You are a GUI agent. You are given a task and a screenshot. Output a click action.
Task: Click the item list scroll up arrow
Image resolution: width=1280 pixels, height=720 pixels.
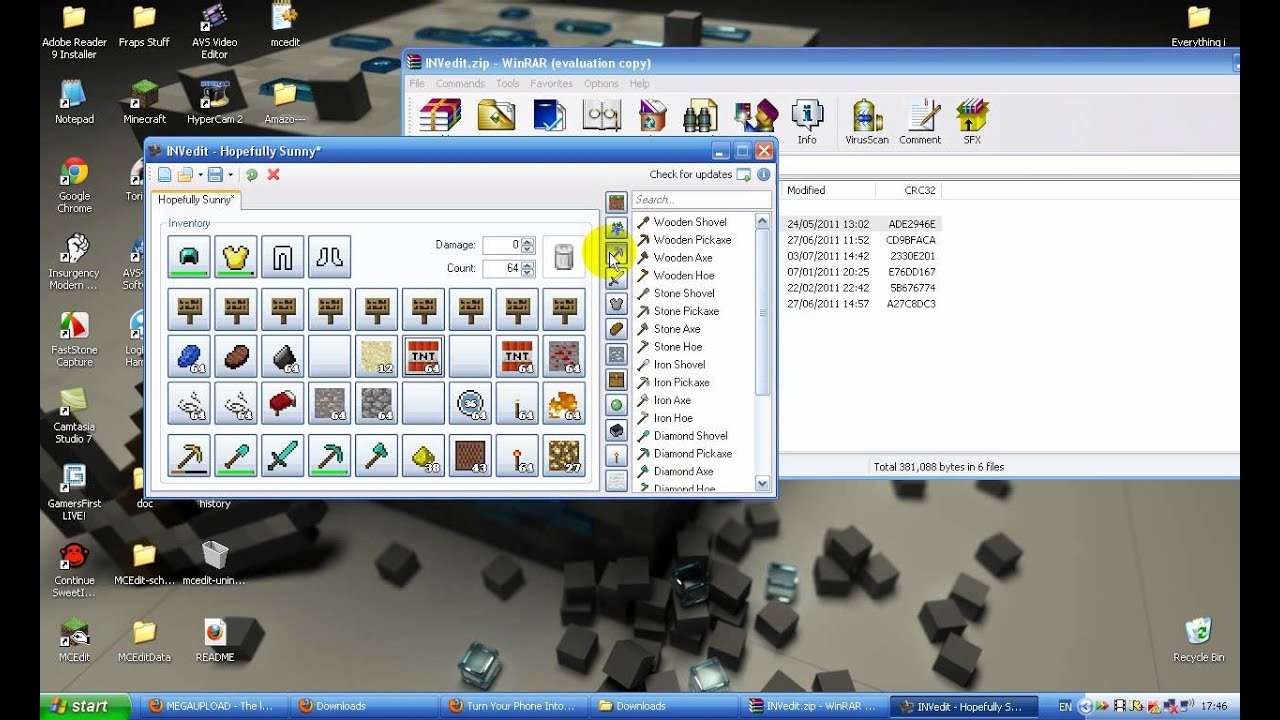pyautogui.click(x=762, y=221)
